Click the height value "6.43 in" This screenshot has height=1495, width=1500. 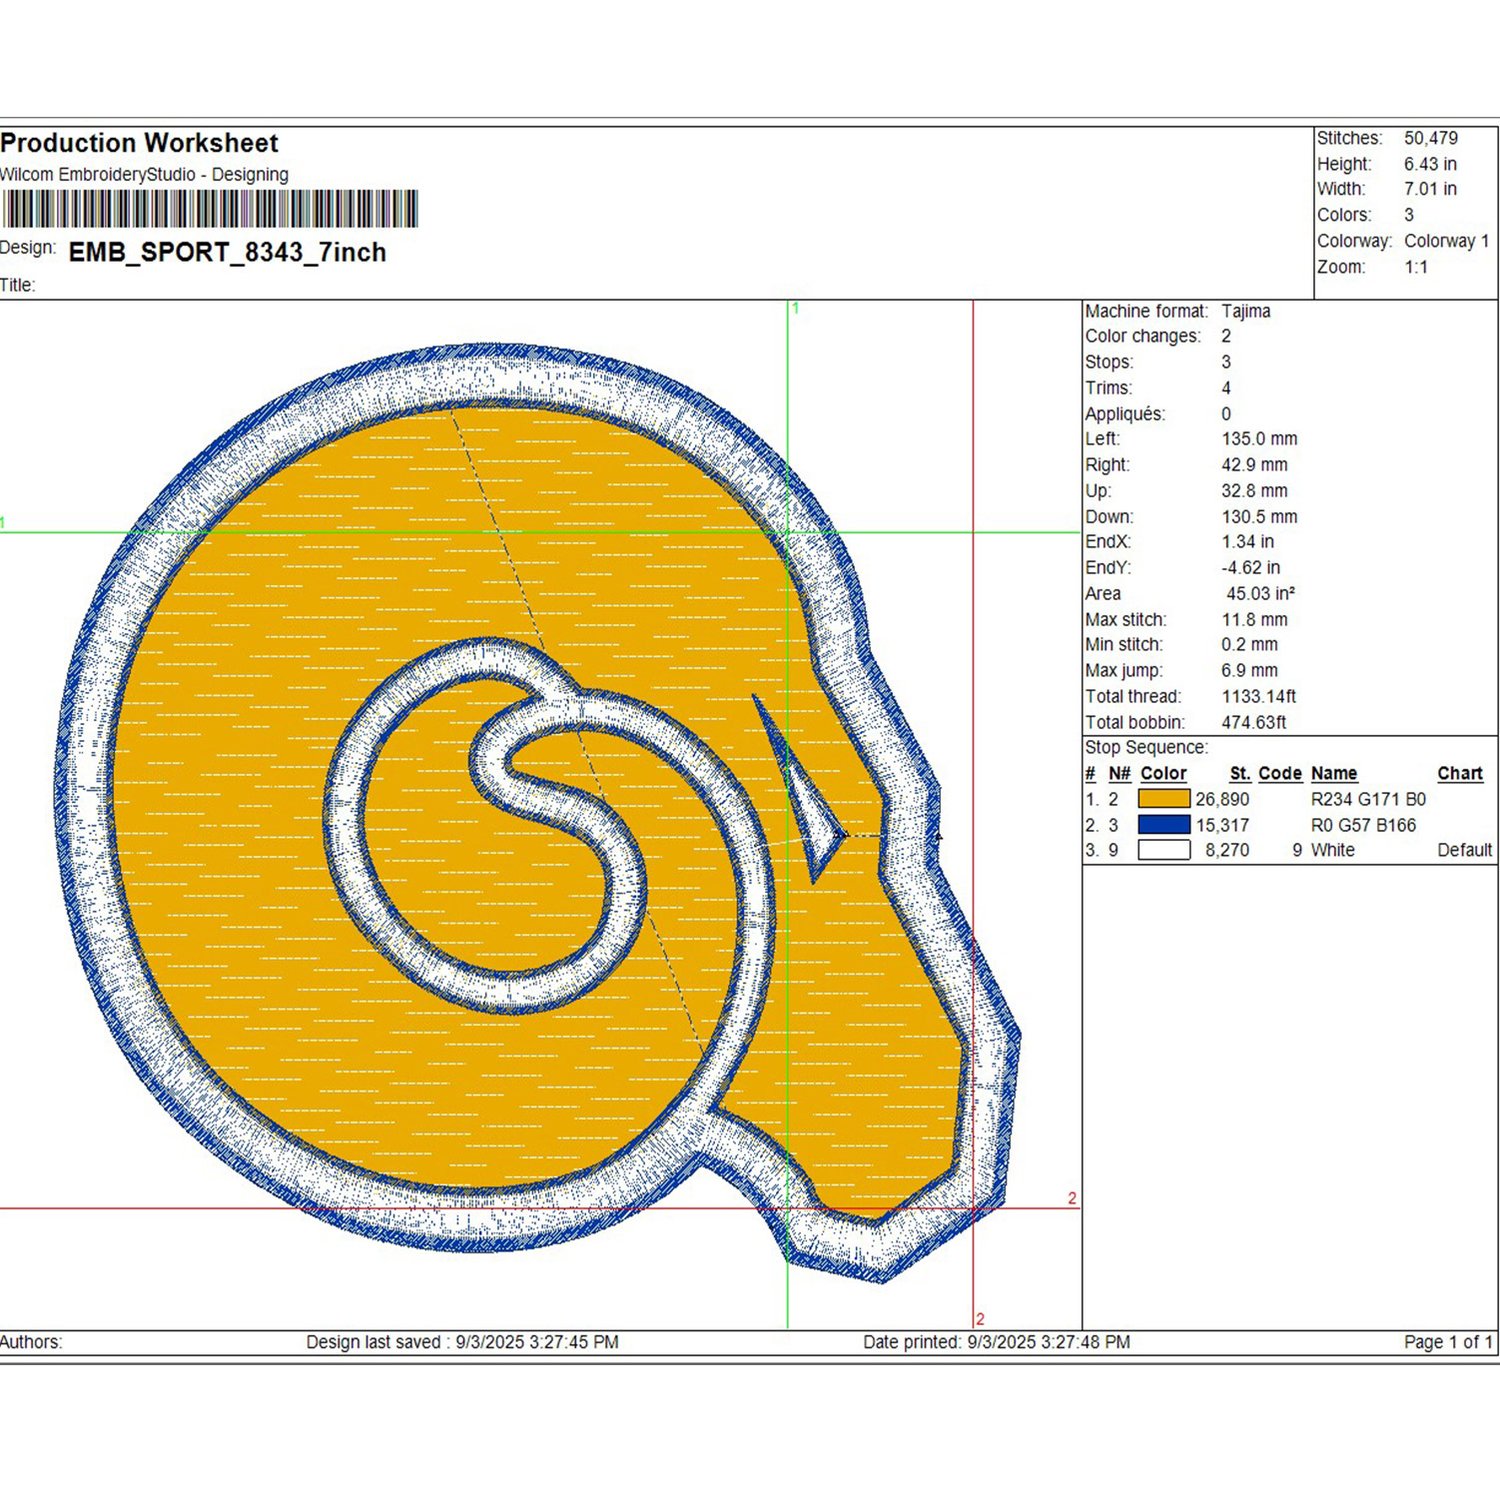click(x=1430, y=164)
